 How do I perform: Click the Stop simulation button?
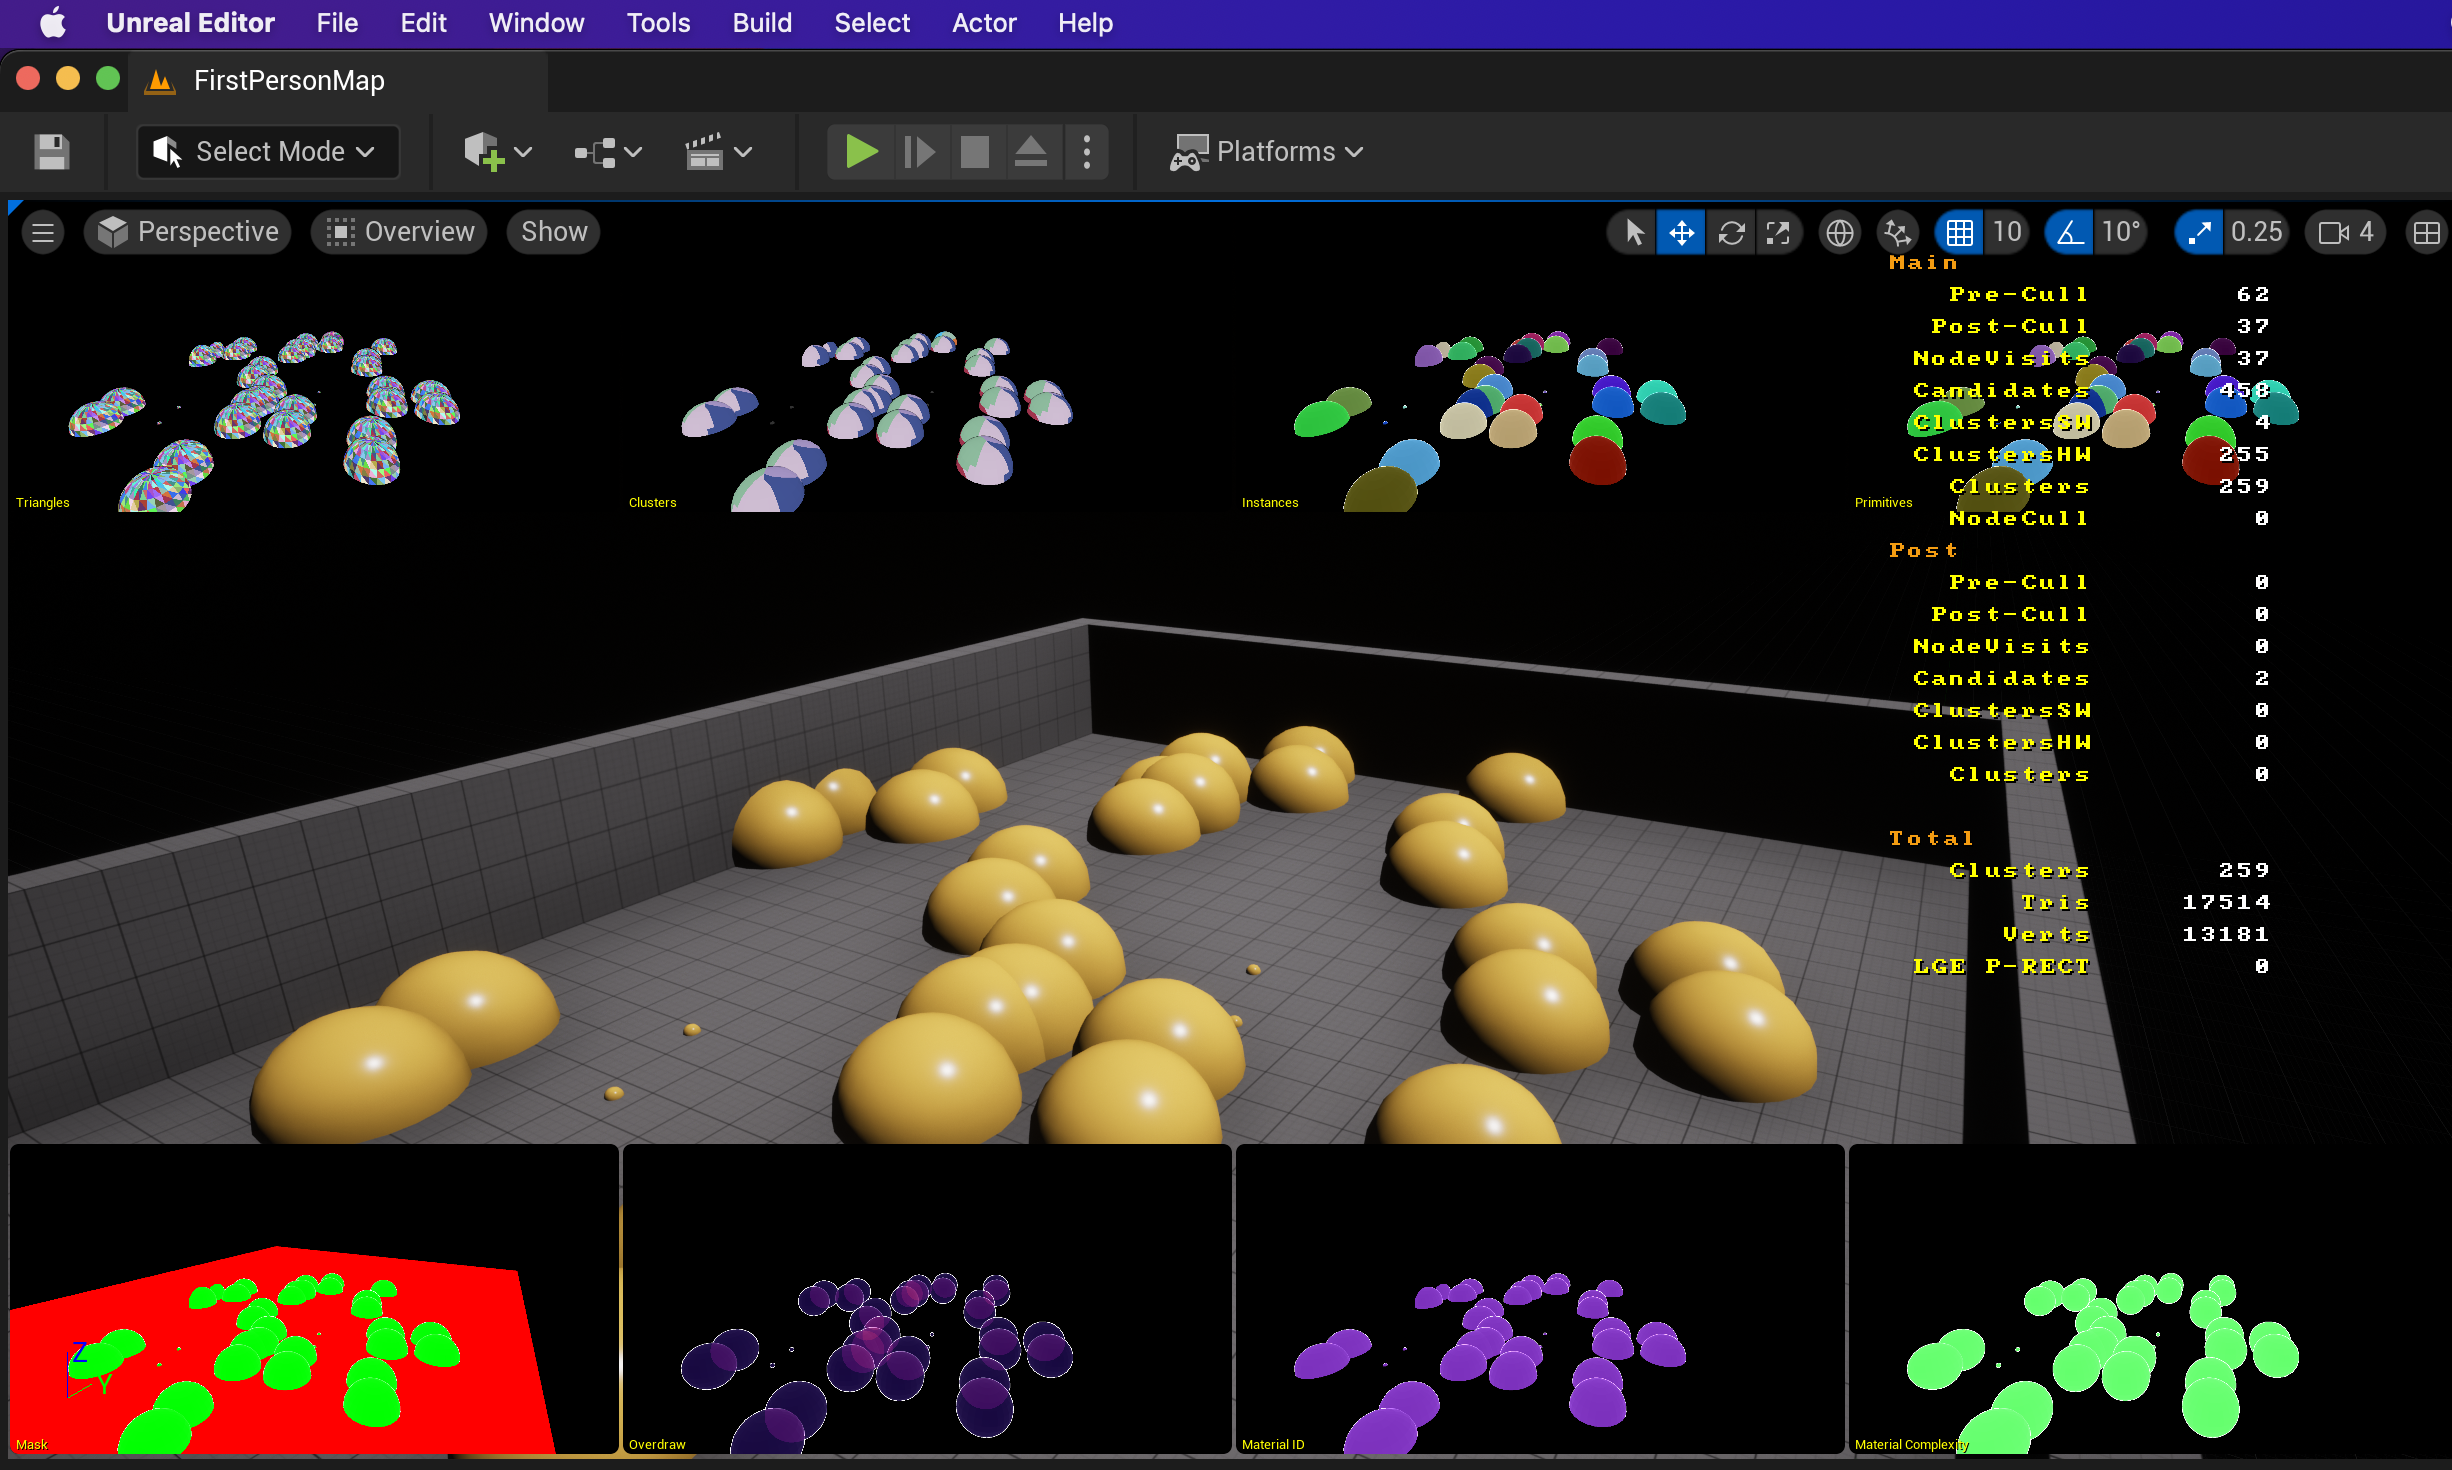[974, 152]
